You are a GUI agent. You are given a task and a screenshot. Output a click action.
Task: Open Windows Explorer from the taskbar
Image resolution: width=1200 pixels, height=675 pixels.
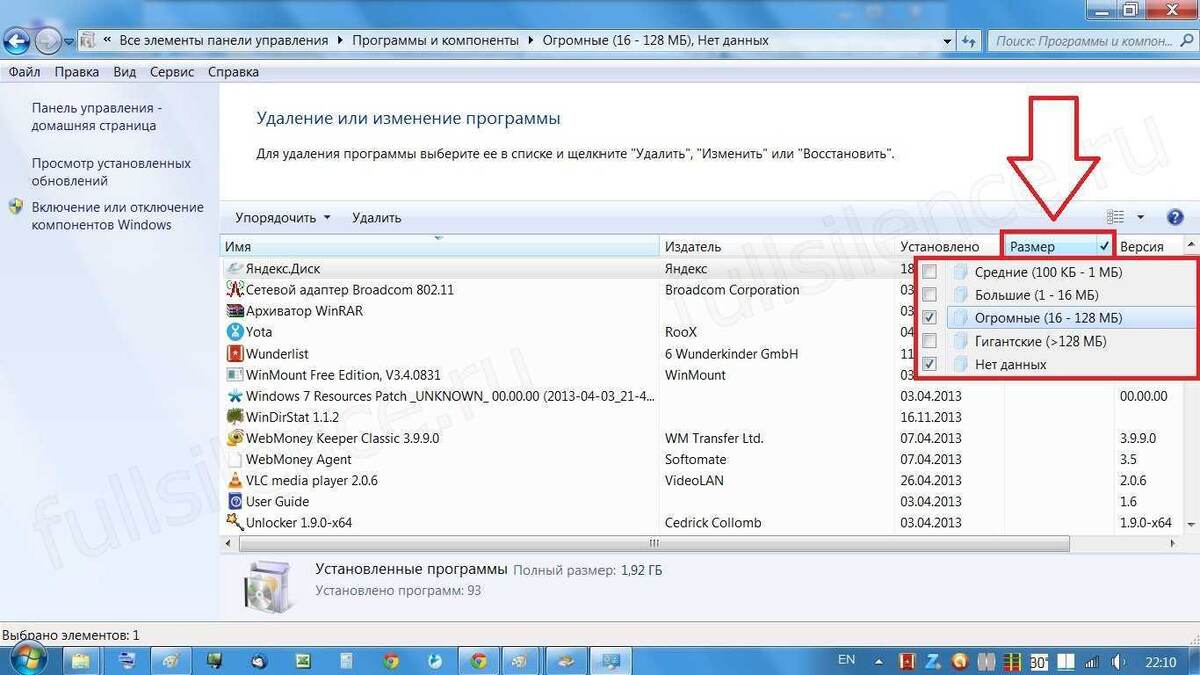80,661
